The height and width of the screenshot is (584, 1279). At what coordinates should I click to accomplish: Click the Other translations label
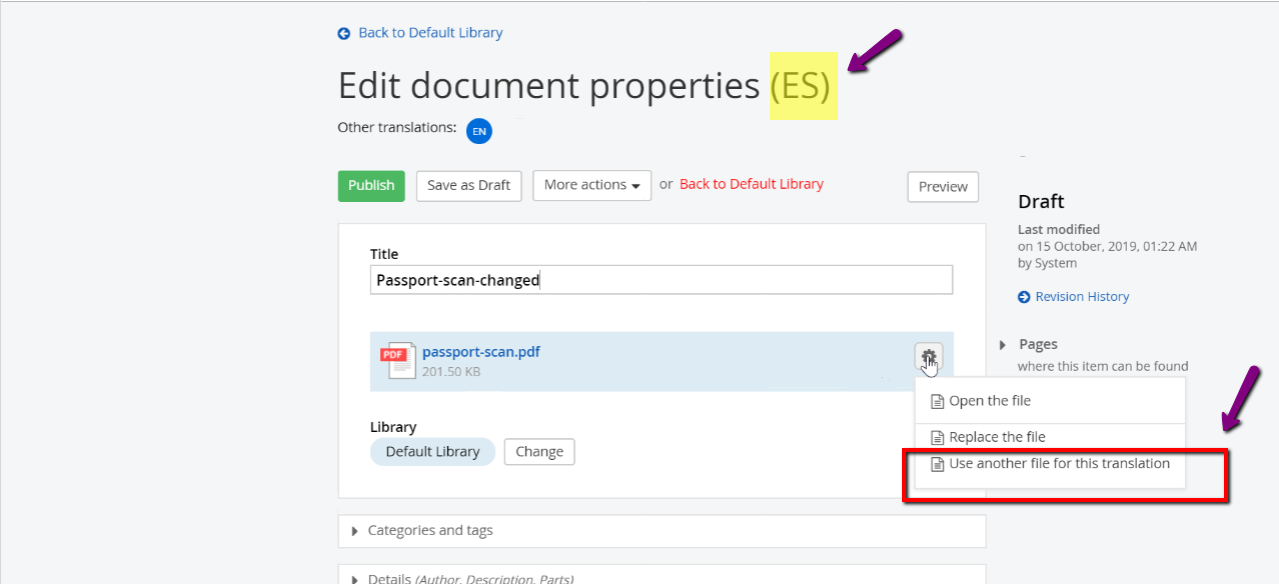click(x=397, y=128)
